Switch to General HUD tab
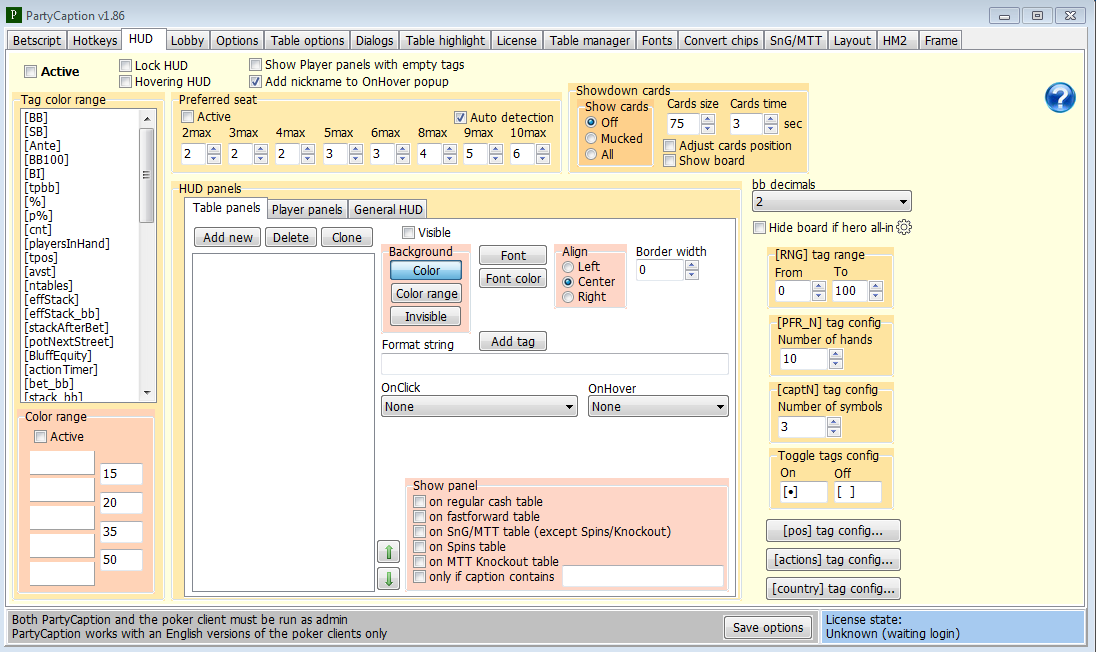 coord(388,210)
